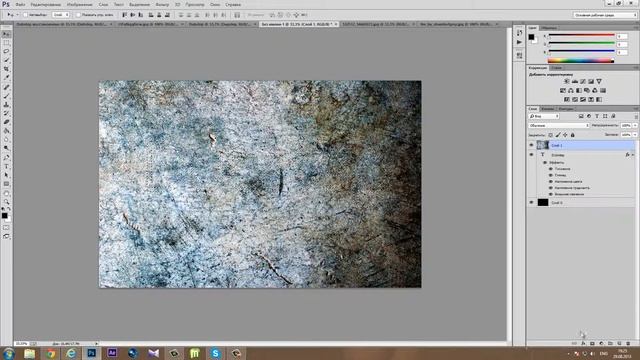Enable the Автовыбор checkbox
This screenshot has width=640, height=360.
[25, 15]
